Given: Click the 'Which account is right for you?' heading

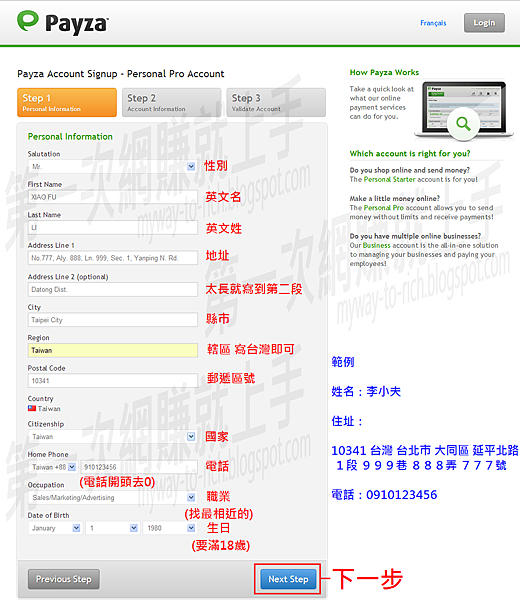Looking at the screenshot, I should click(410, 153).
